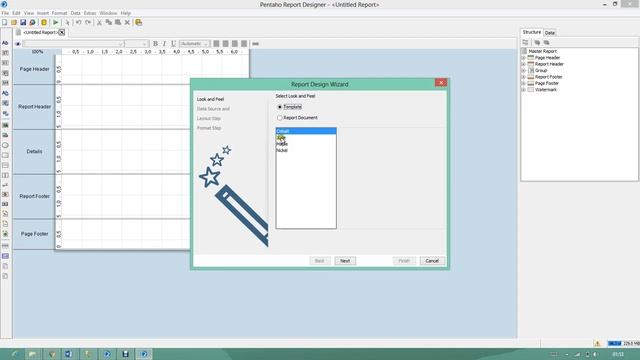Click the preview magnifier icon in toolbar
640x360 pixels.
[x=32, y=22]
